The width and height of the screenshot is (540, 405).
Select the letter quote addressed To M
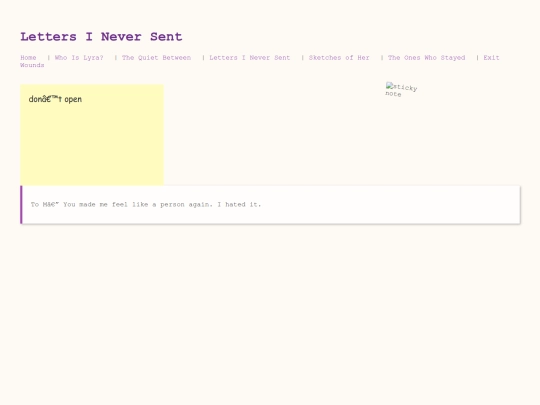(x=270, y=205)
